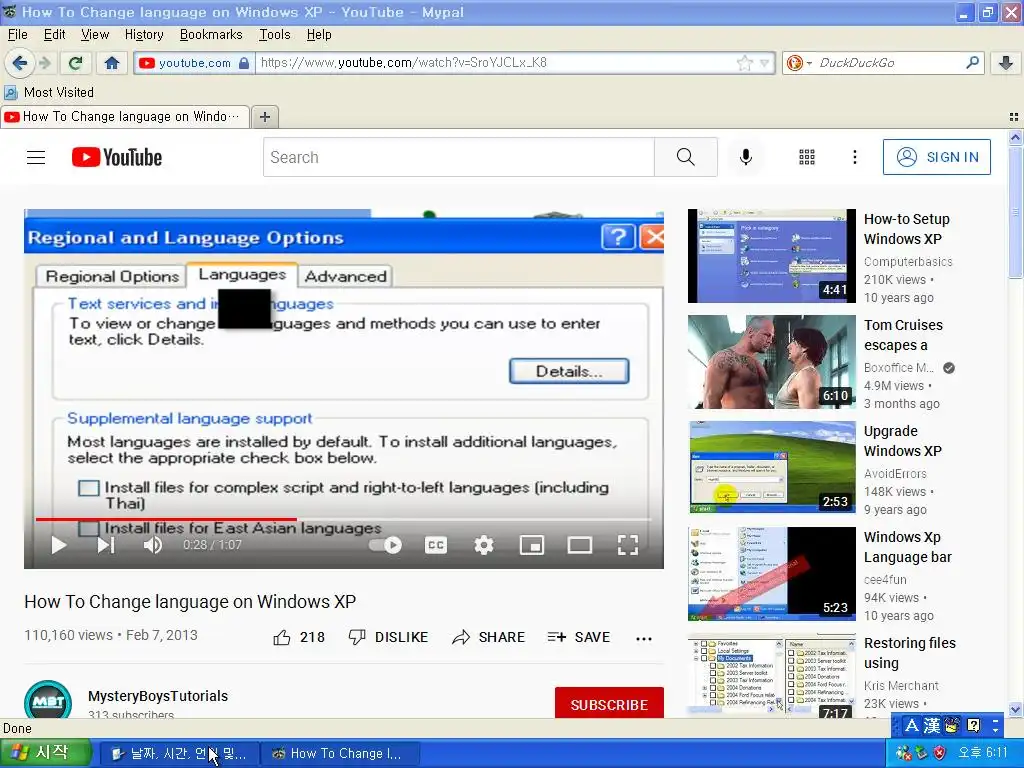
Task: Share the video
Action: [488, 637]
